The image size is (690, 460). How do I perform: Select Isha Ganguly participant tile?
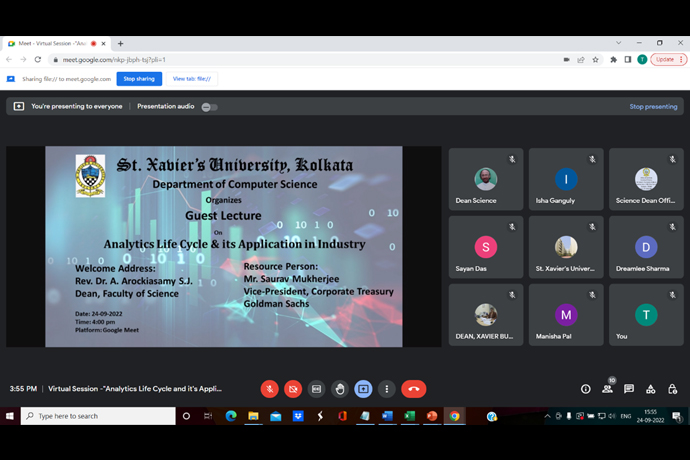point(566,179)
